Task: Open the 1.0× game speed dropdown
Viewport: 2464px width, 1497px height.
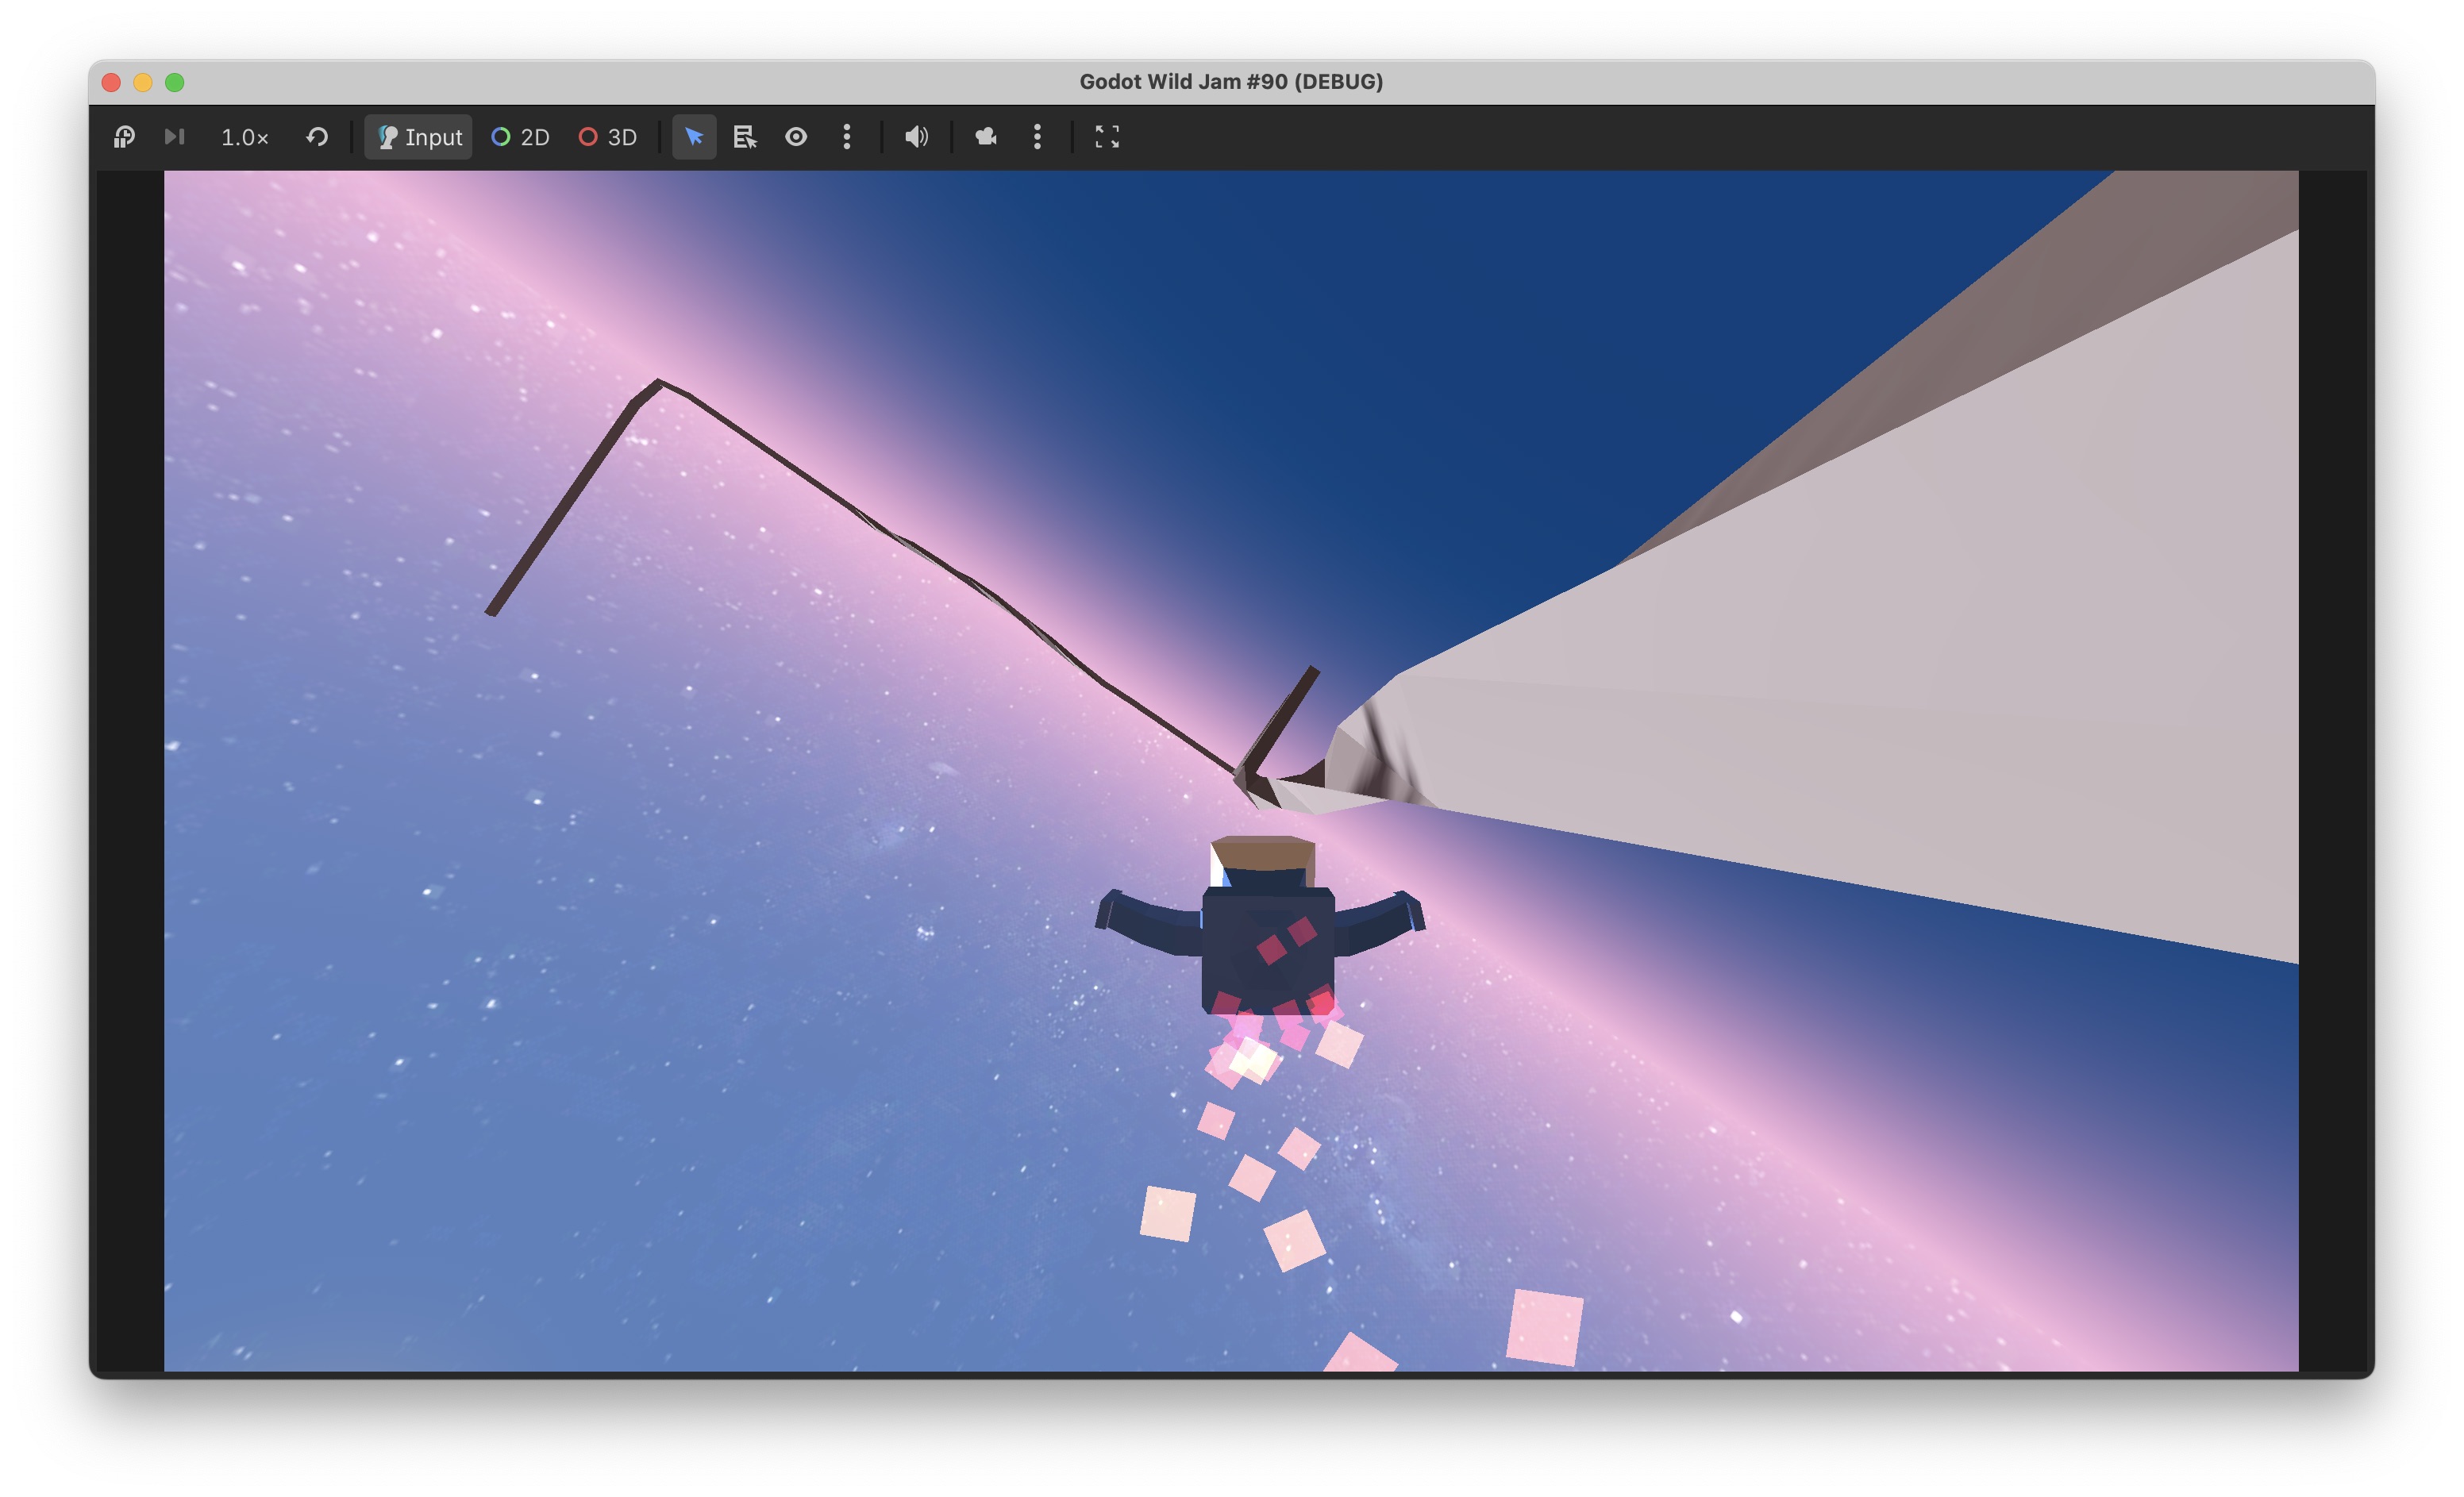Action: click(x=244, y=137)
